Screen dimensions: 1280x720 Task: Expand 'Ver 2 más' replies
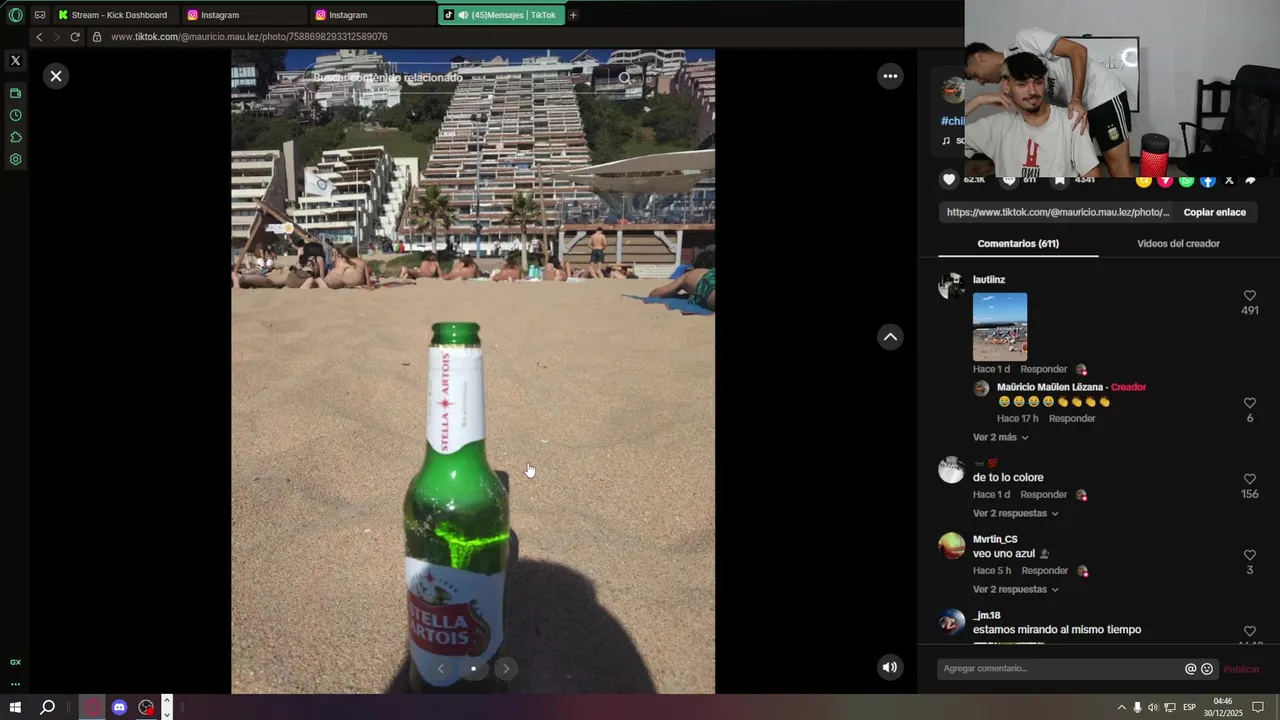(1000, 437)
